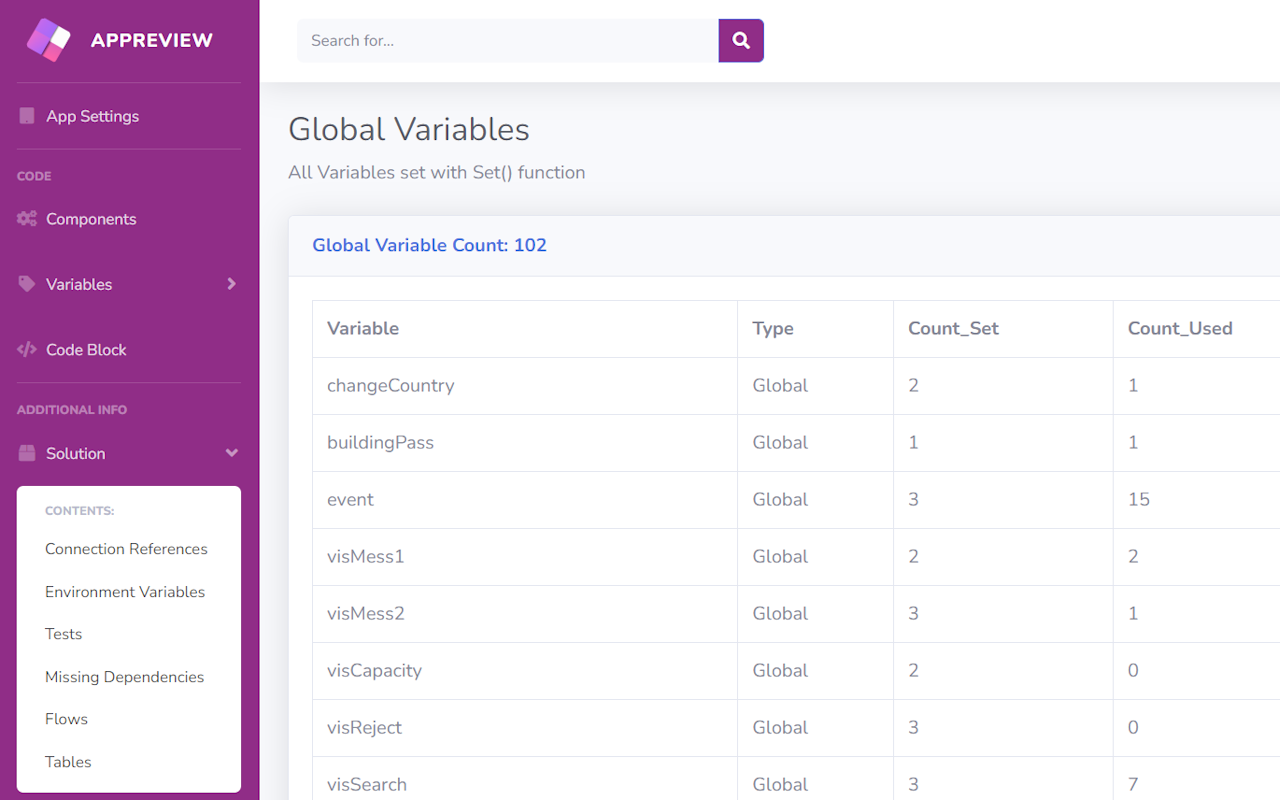Select the changeCountry variable cell

point(525,386)
